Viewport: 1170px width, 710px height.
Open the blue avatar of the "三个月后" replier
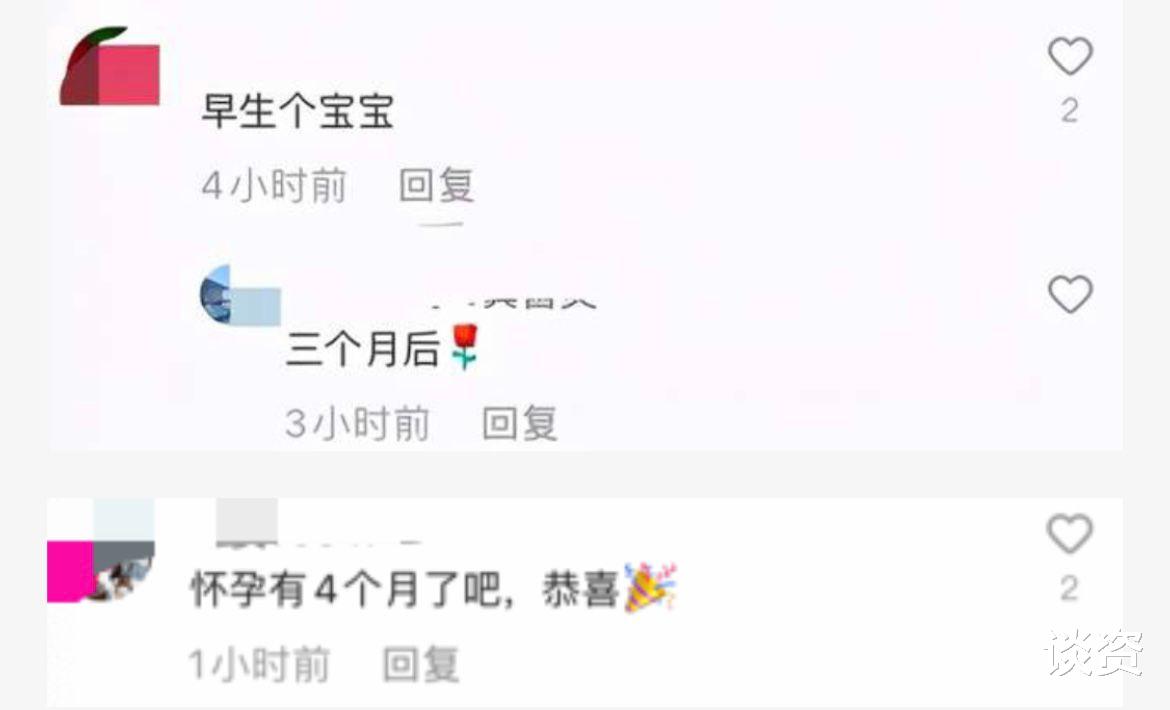(240, 295)
